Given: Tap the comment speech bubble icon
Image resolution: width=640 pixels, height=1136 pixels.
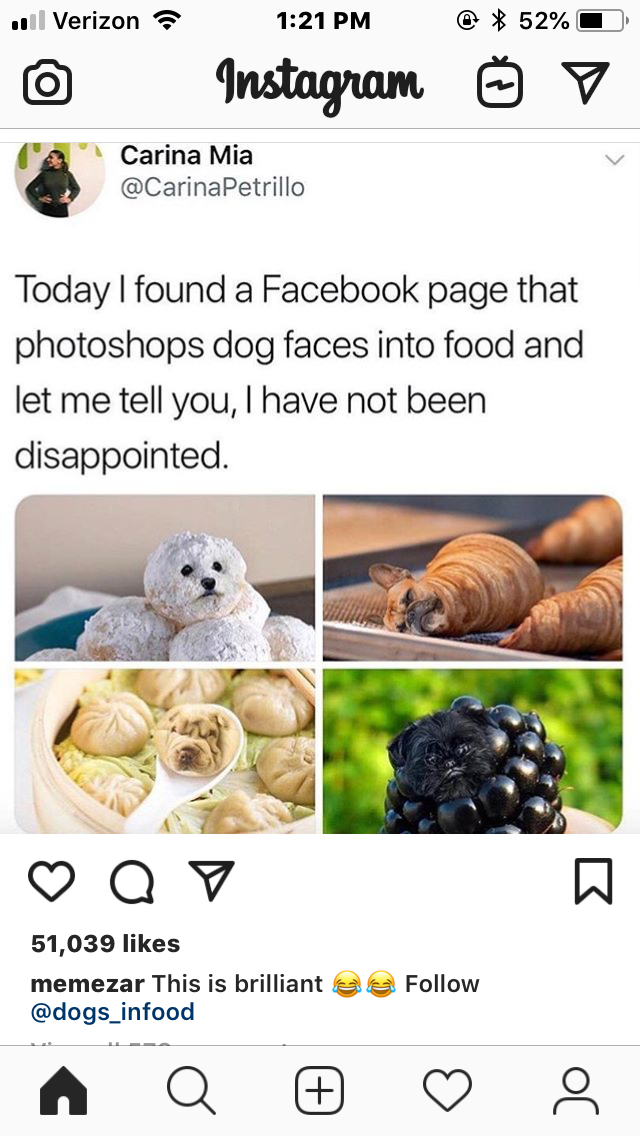Looking at the screenshot, I should (132, 882).
